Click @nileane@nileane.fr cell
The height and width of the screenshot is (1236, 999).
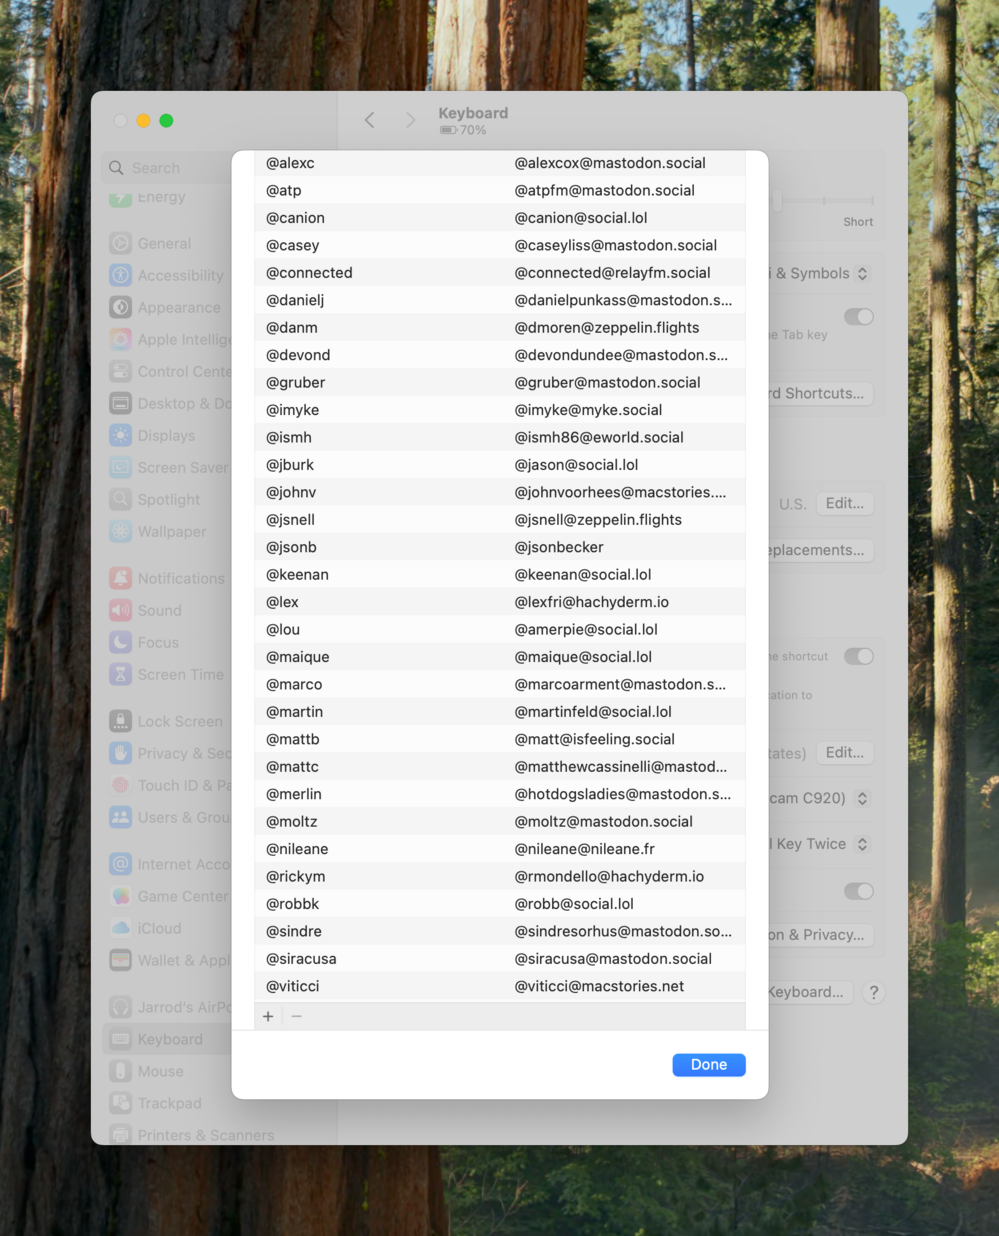coord(585,849)
